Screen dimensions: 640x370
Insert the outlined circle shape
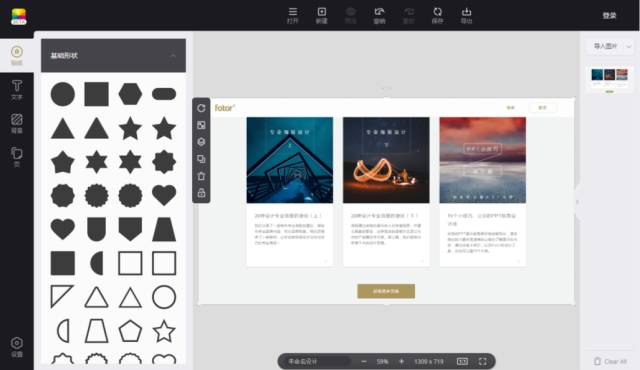point(164,297)
